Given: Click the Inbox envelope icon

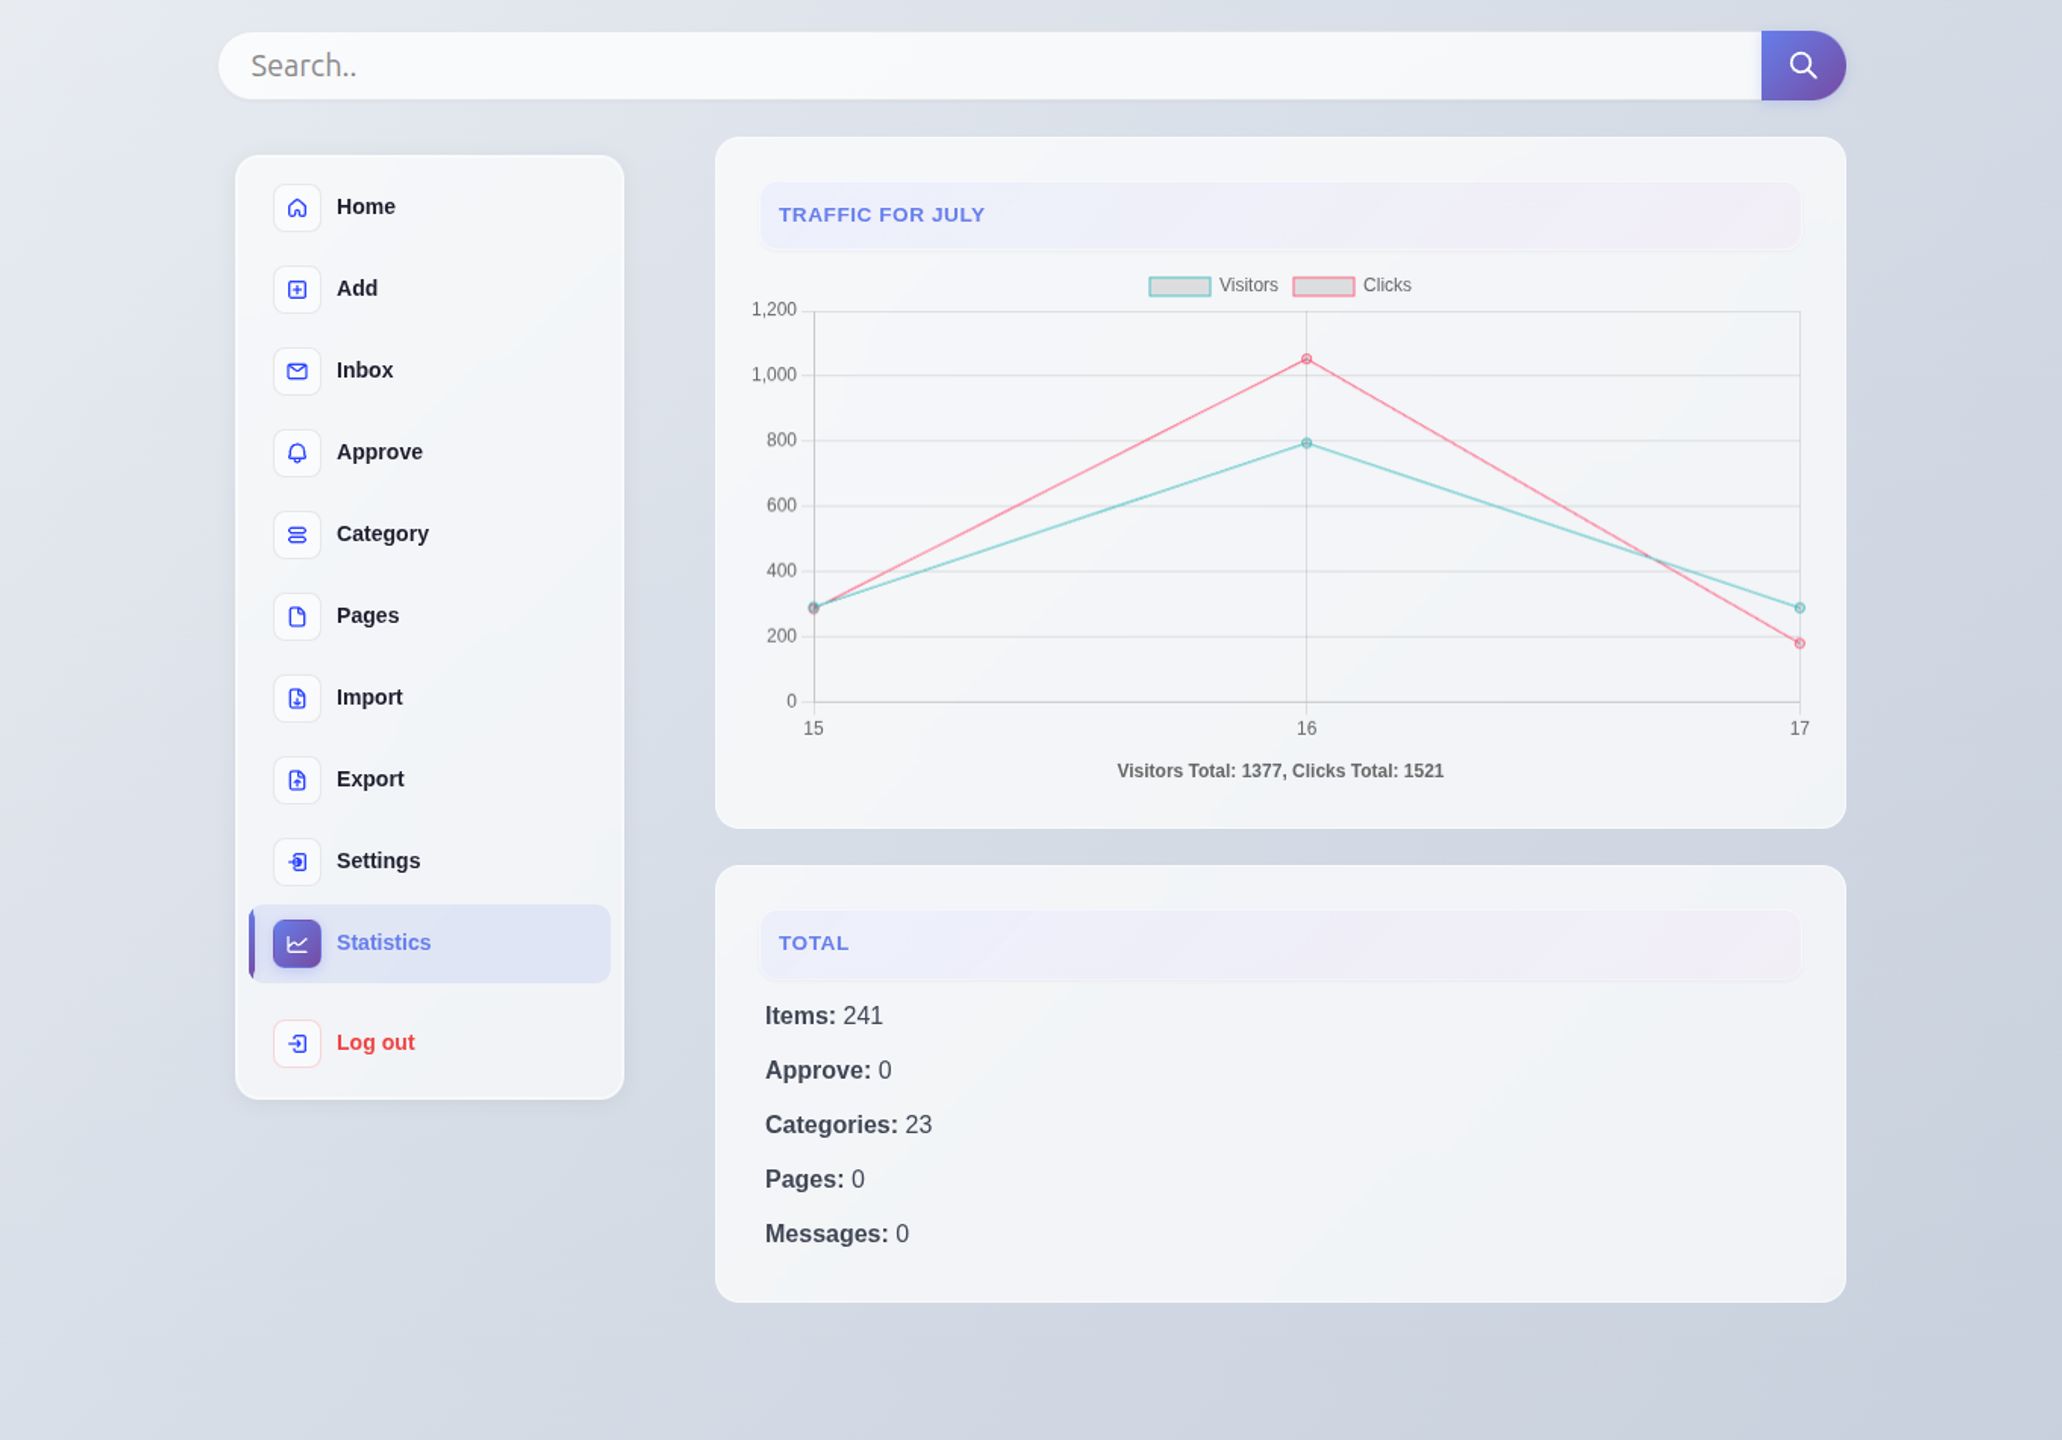Looking at the screenshot, I should click(x=297, y=371).
